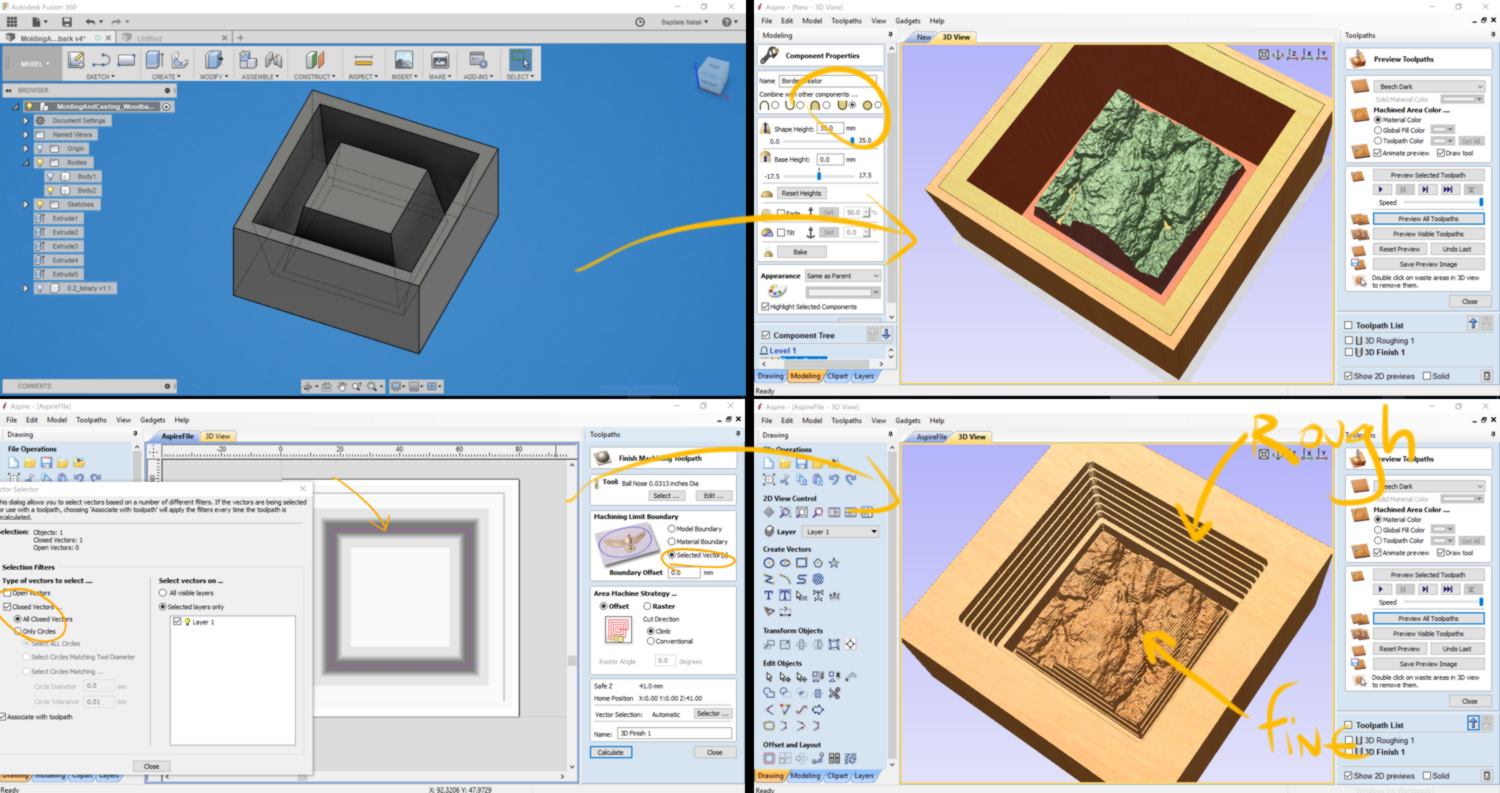Click the Draw Circle icon under Create Vectors
The width and height of the screenshot is (1500, 793).
769,563
